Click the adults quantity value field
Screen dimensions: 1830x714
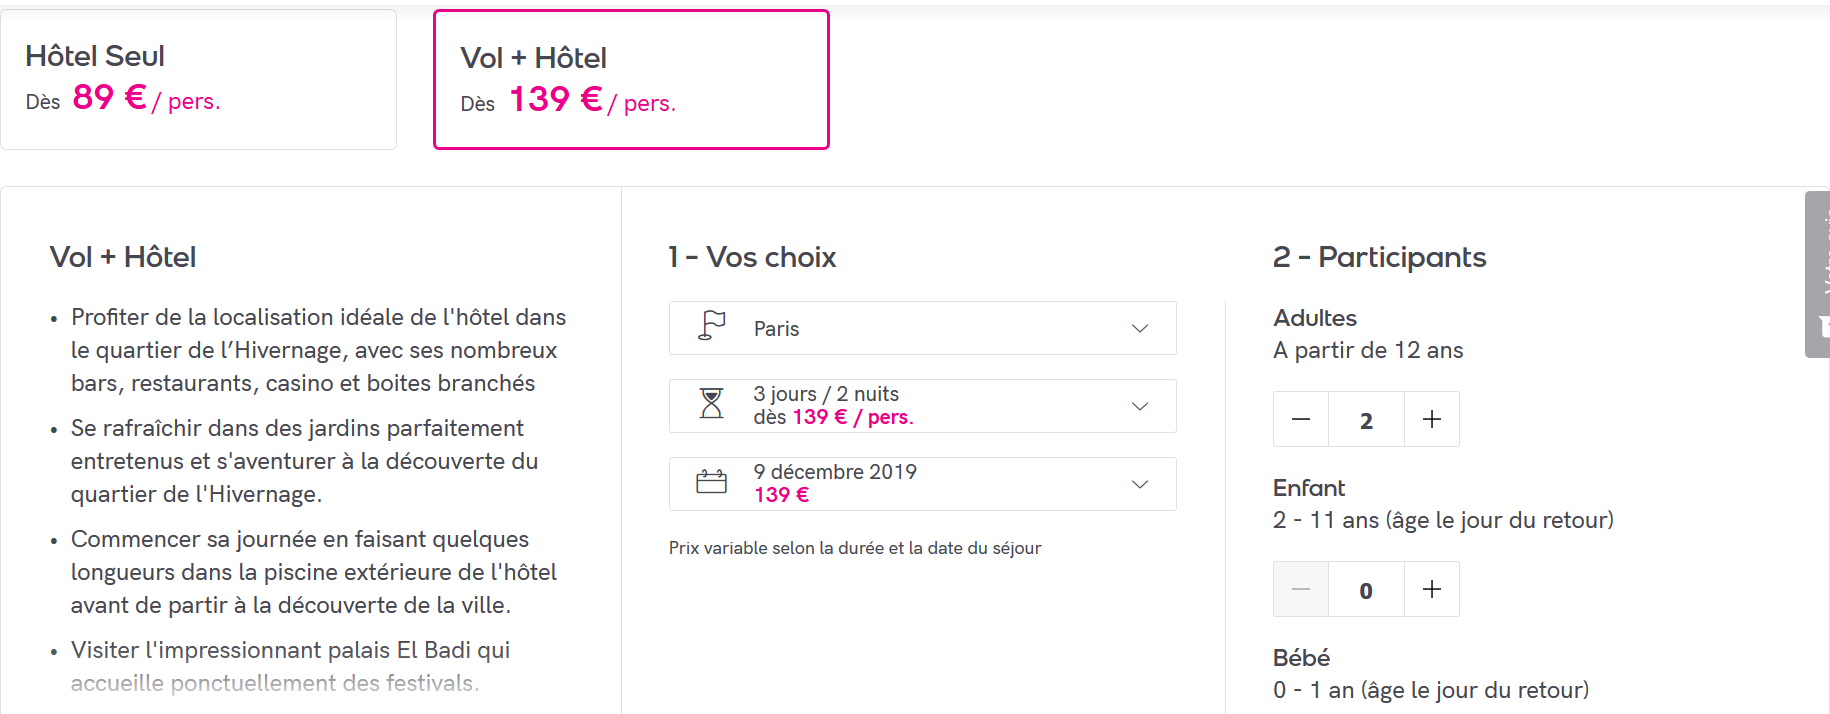pyautogui.click(x=1366, y=420)
